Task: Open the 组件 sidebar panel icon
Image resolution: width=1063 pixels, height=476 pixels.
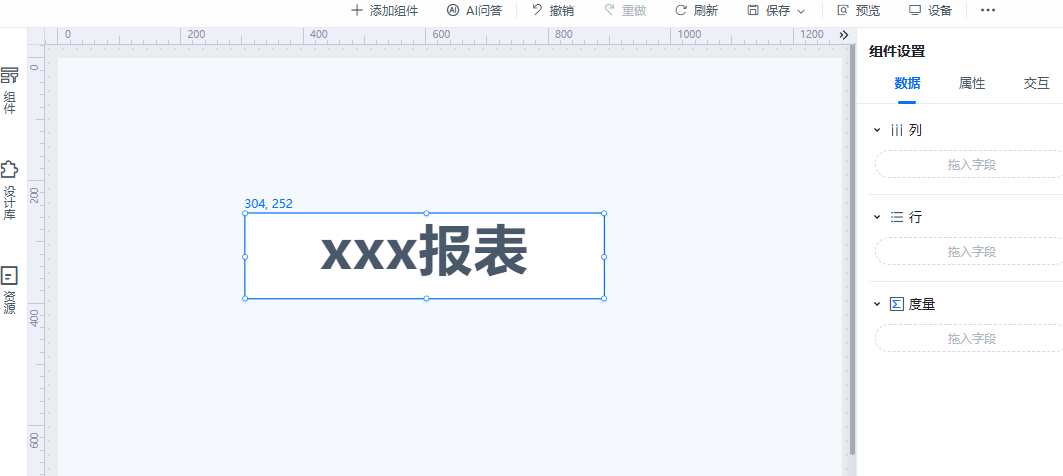Action: pos(9,75)
